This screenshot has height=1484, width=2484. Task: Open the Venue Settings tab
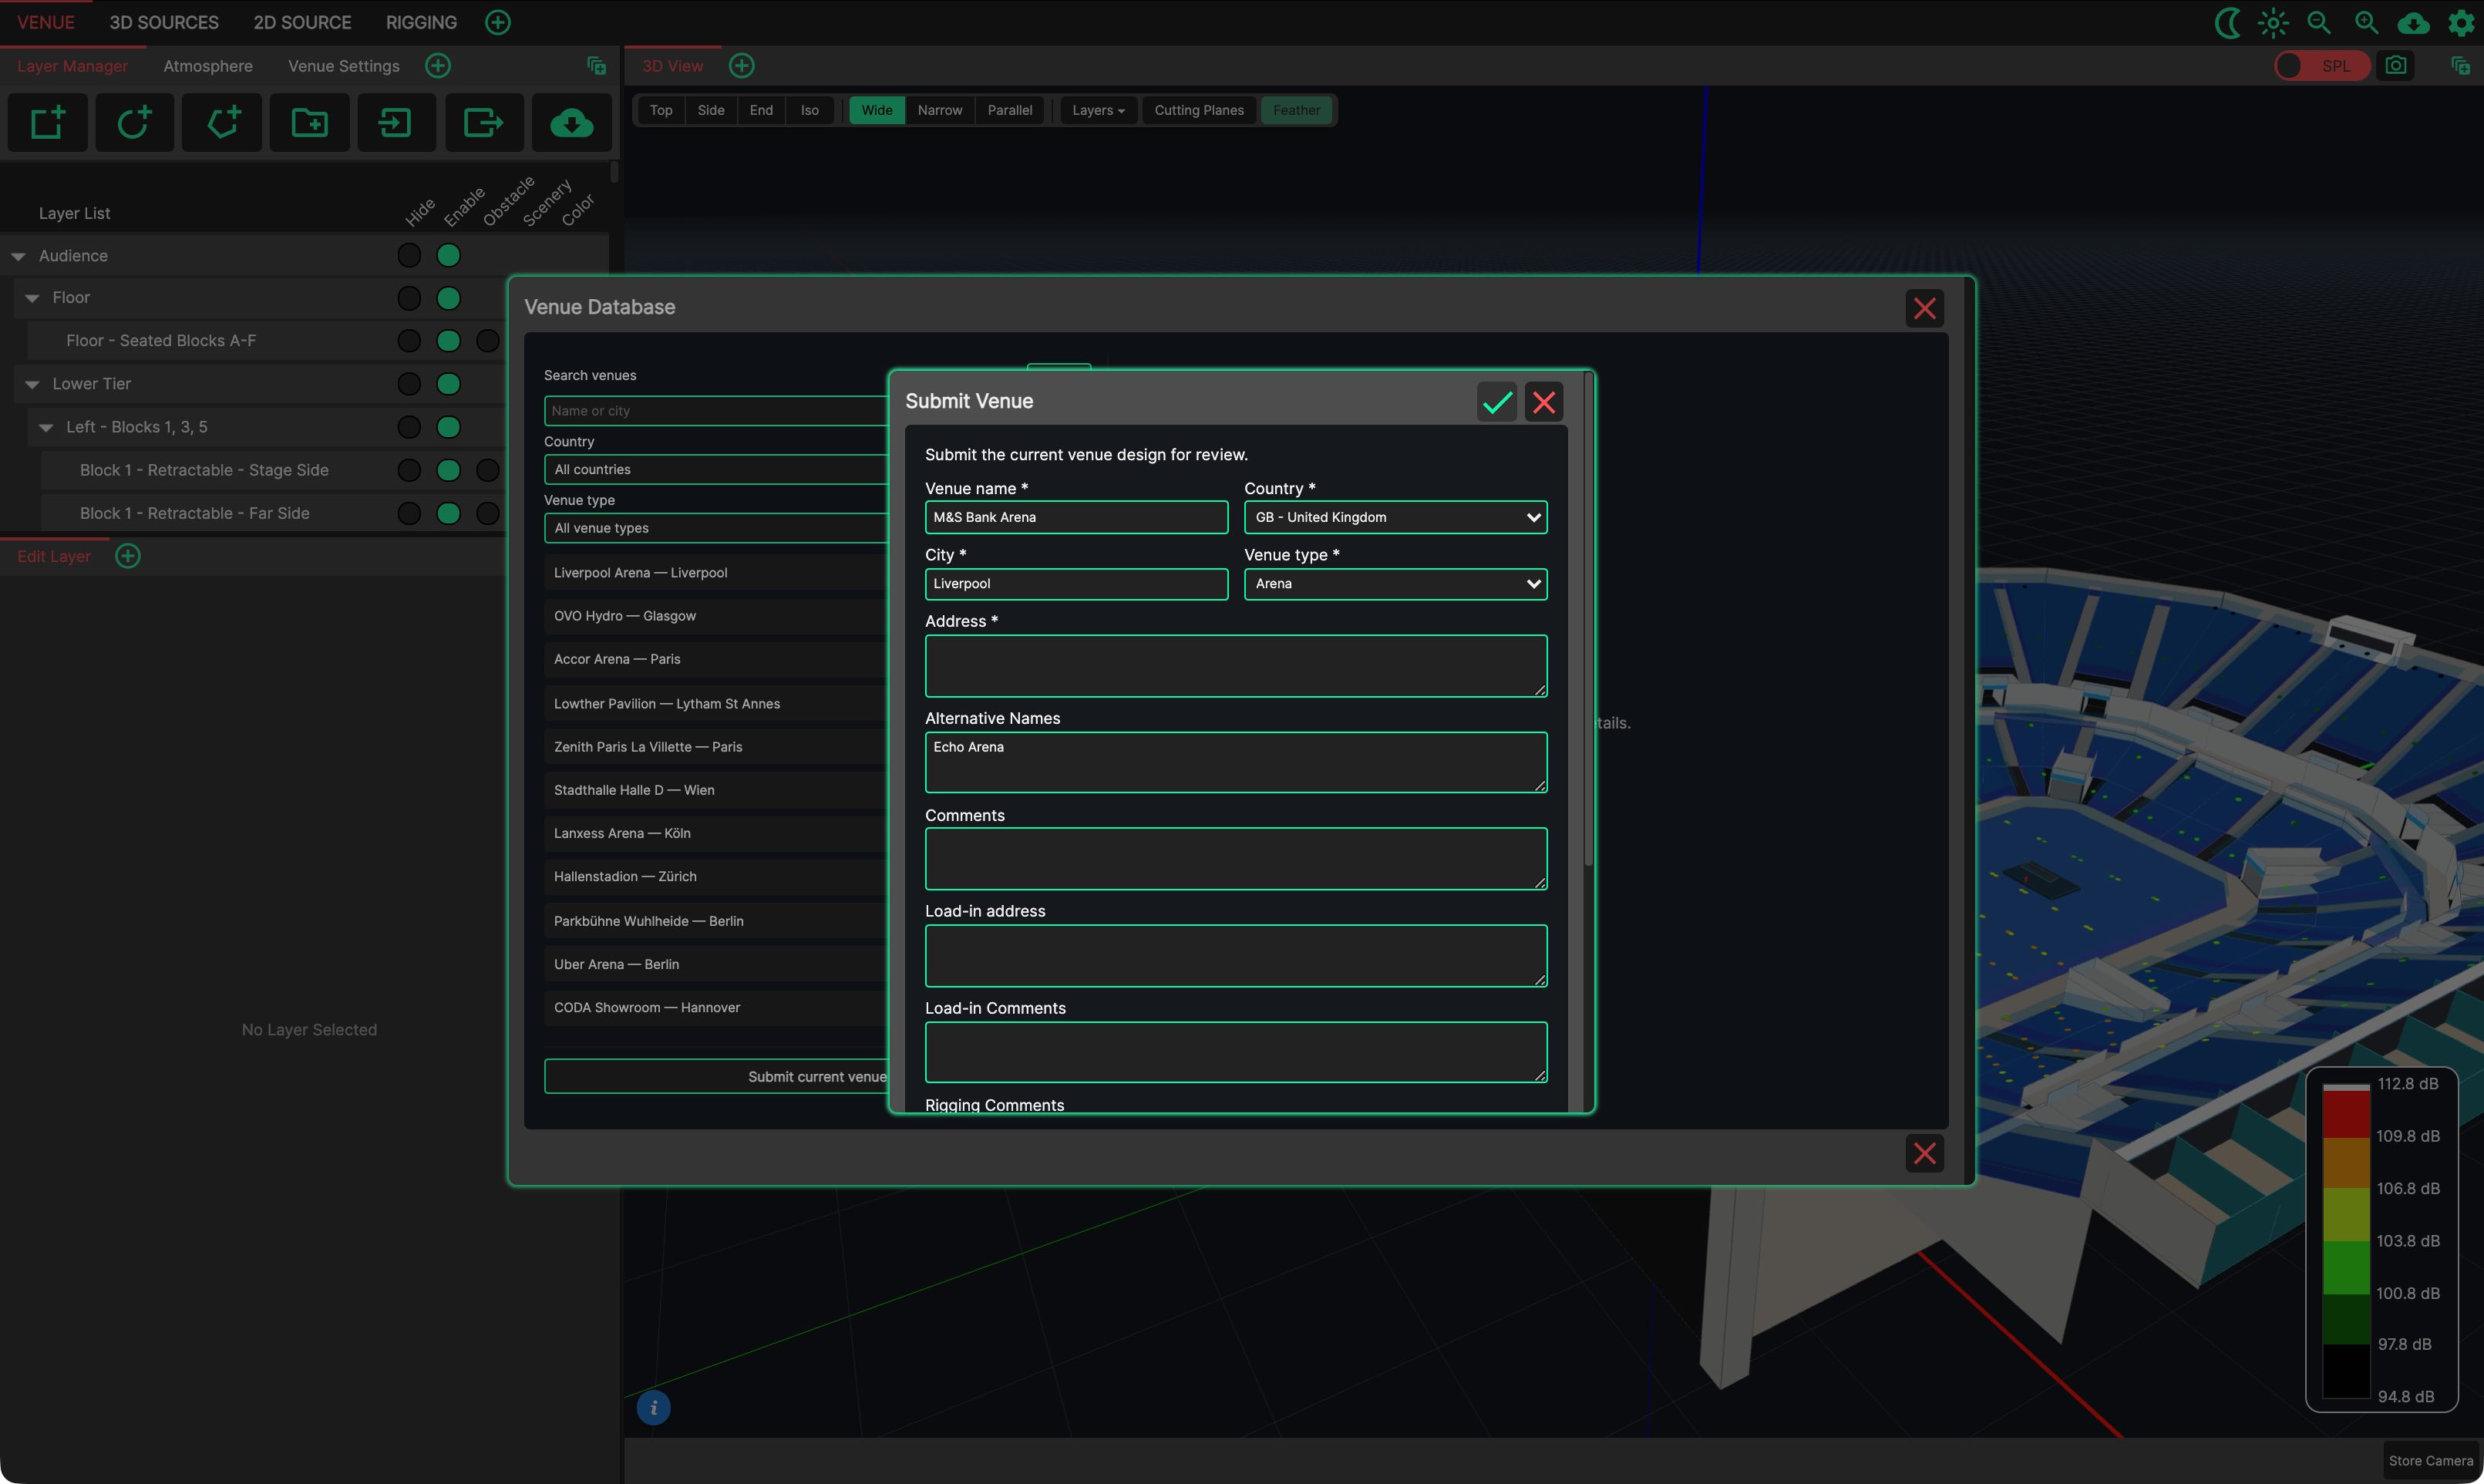click(x=344, y=66)
